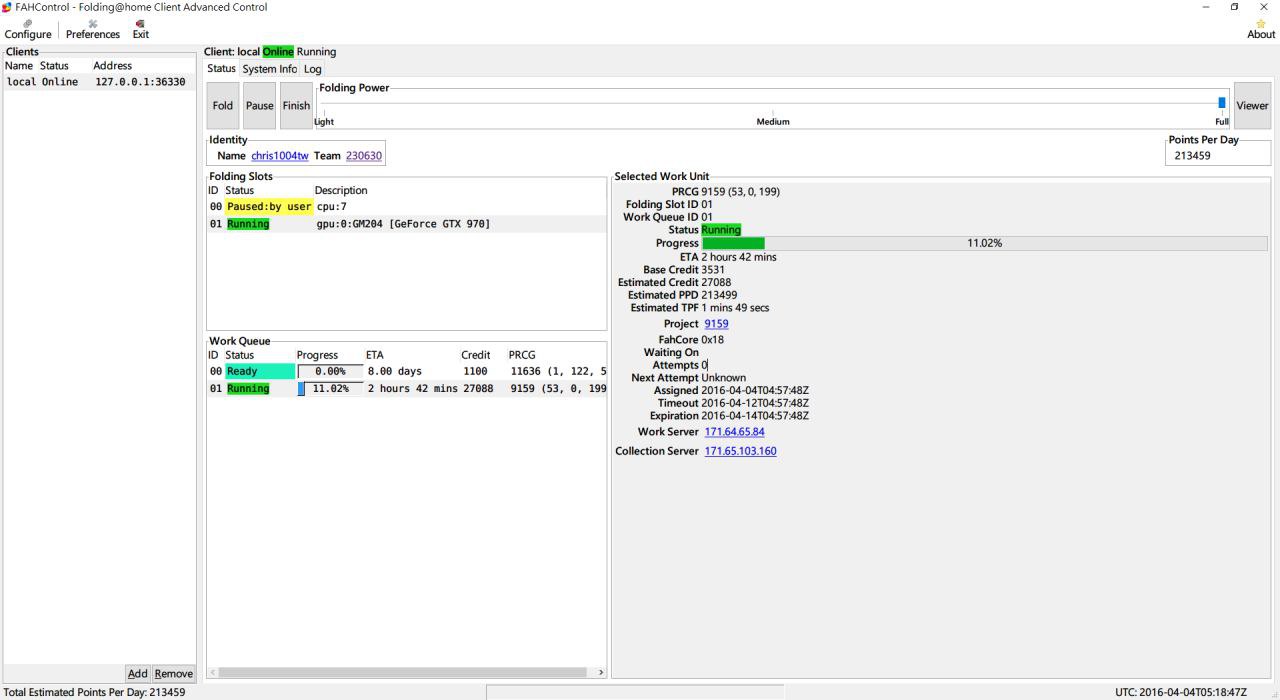Minimize the FAHControl window

pos(1206,7)
